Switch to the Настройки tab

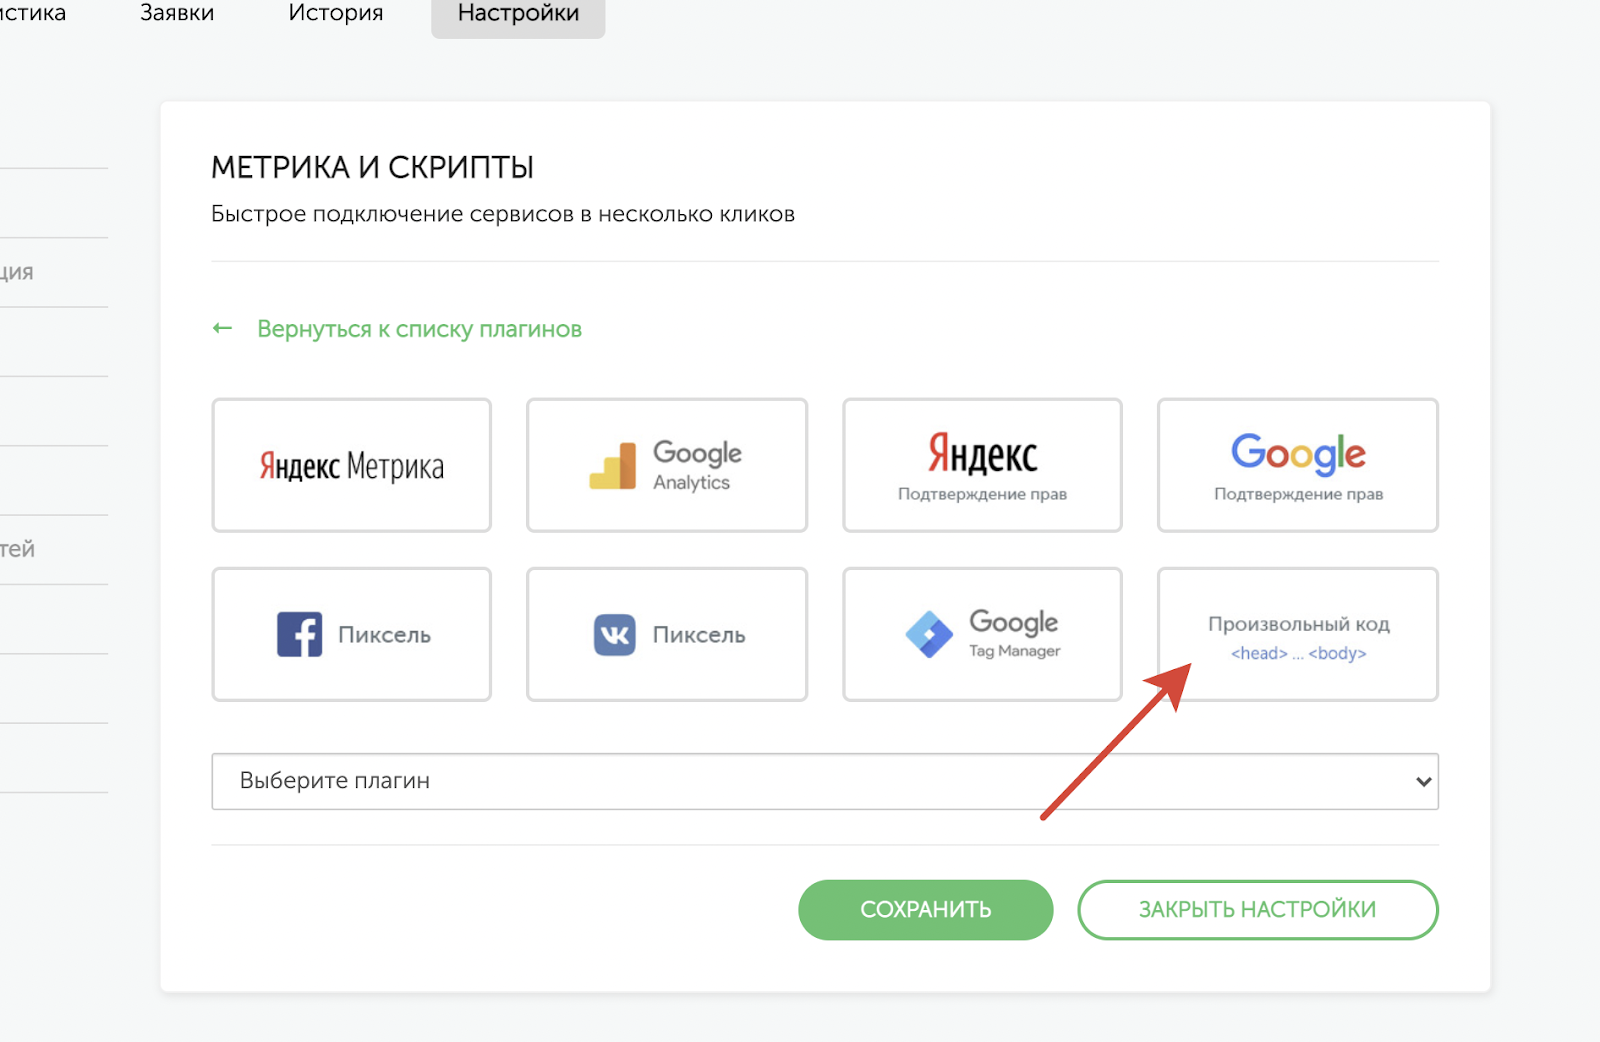pos(518,14)
